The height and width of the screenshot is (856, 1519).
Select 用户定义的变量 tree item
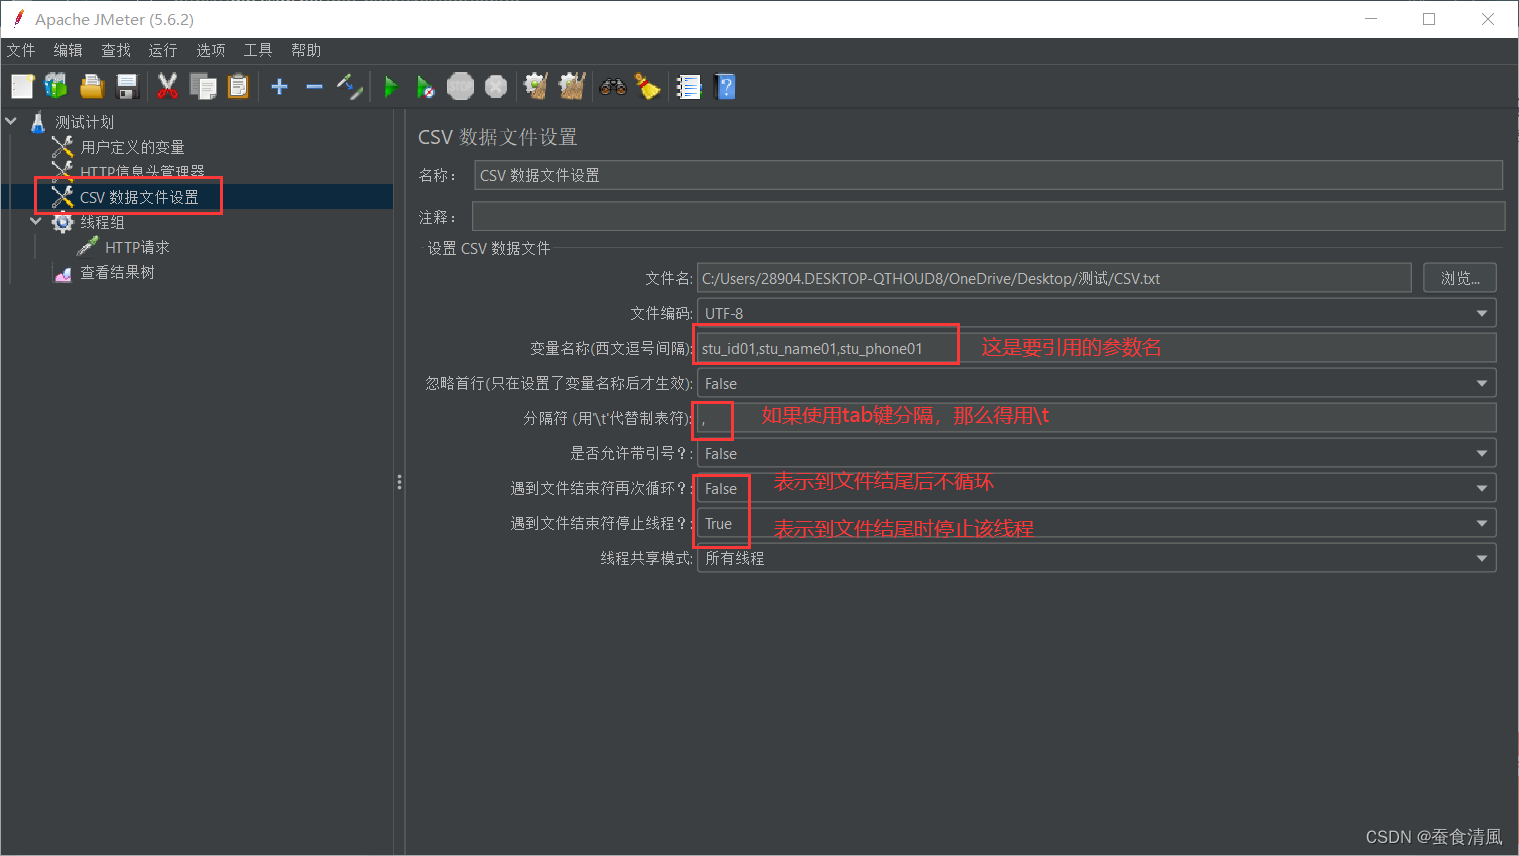click(132, 147)
